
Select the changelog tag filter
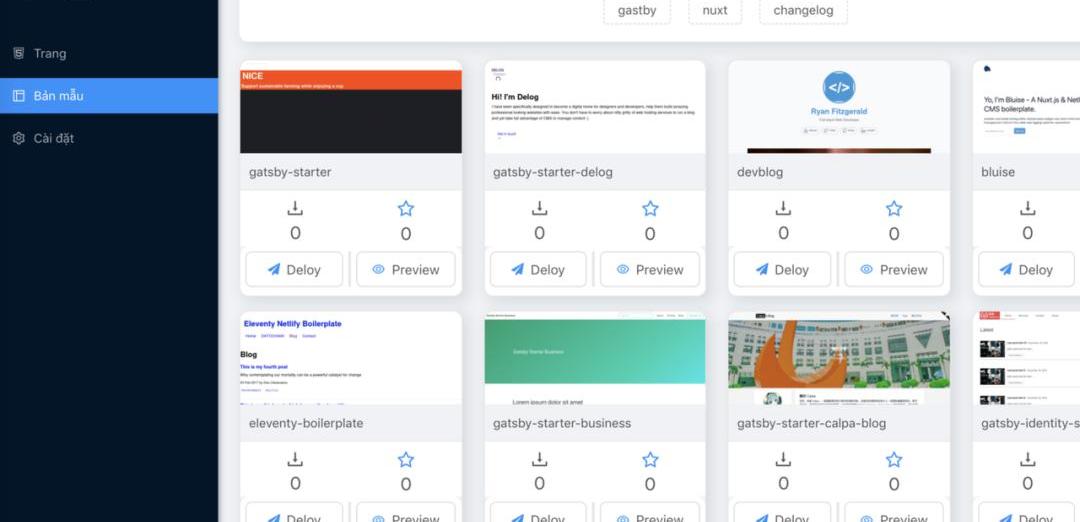coord(803,11)
